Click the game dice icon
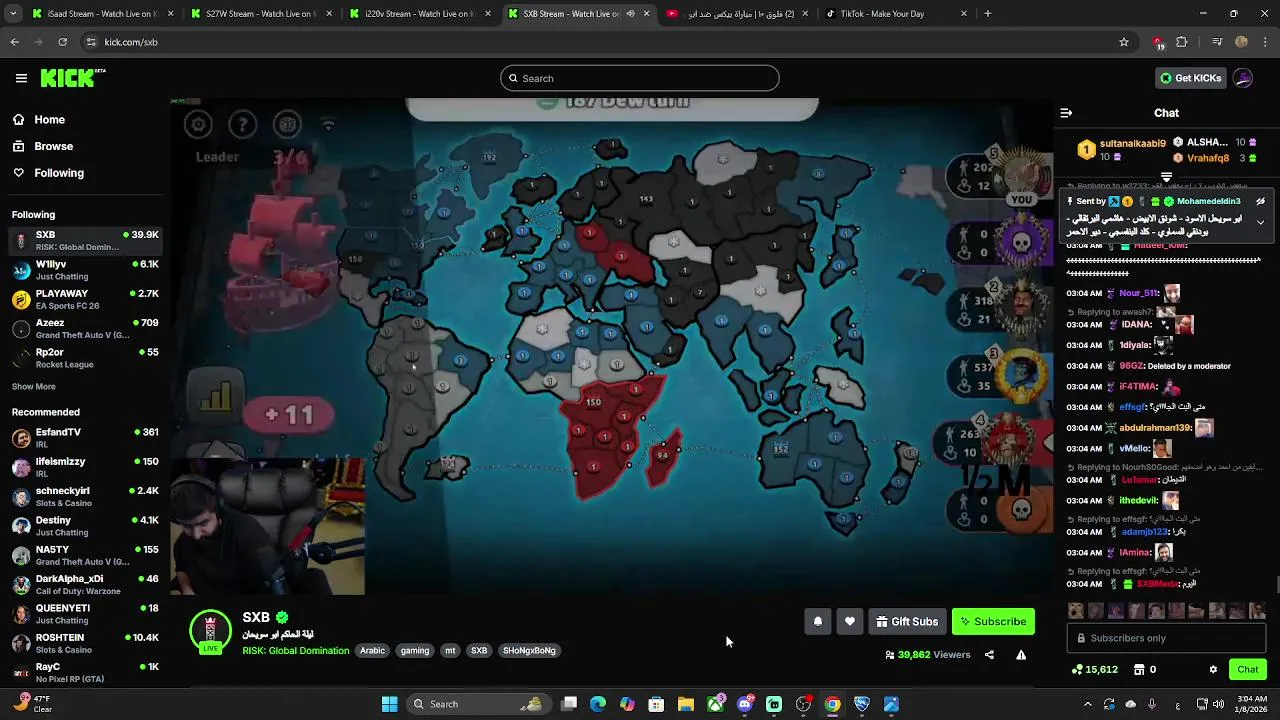 [x=287, y=124]
